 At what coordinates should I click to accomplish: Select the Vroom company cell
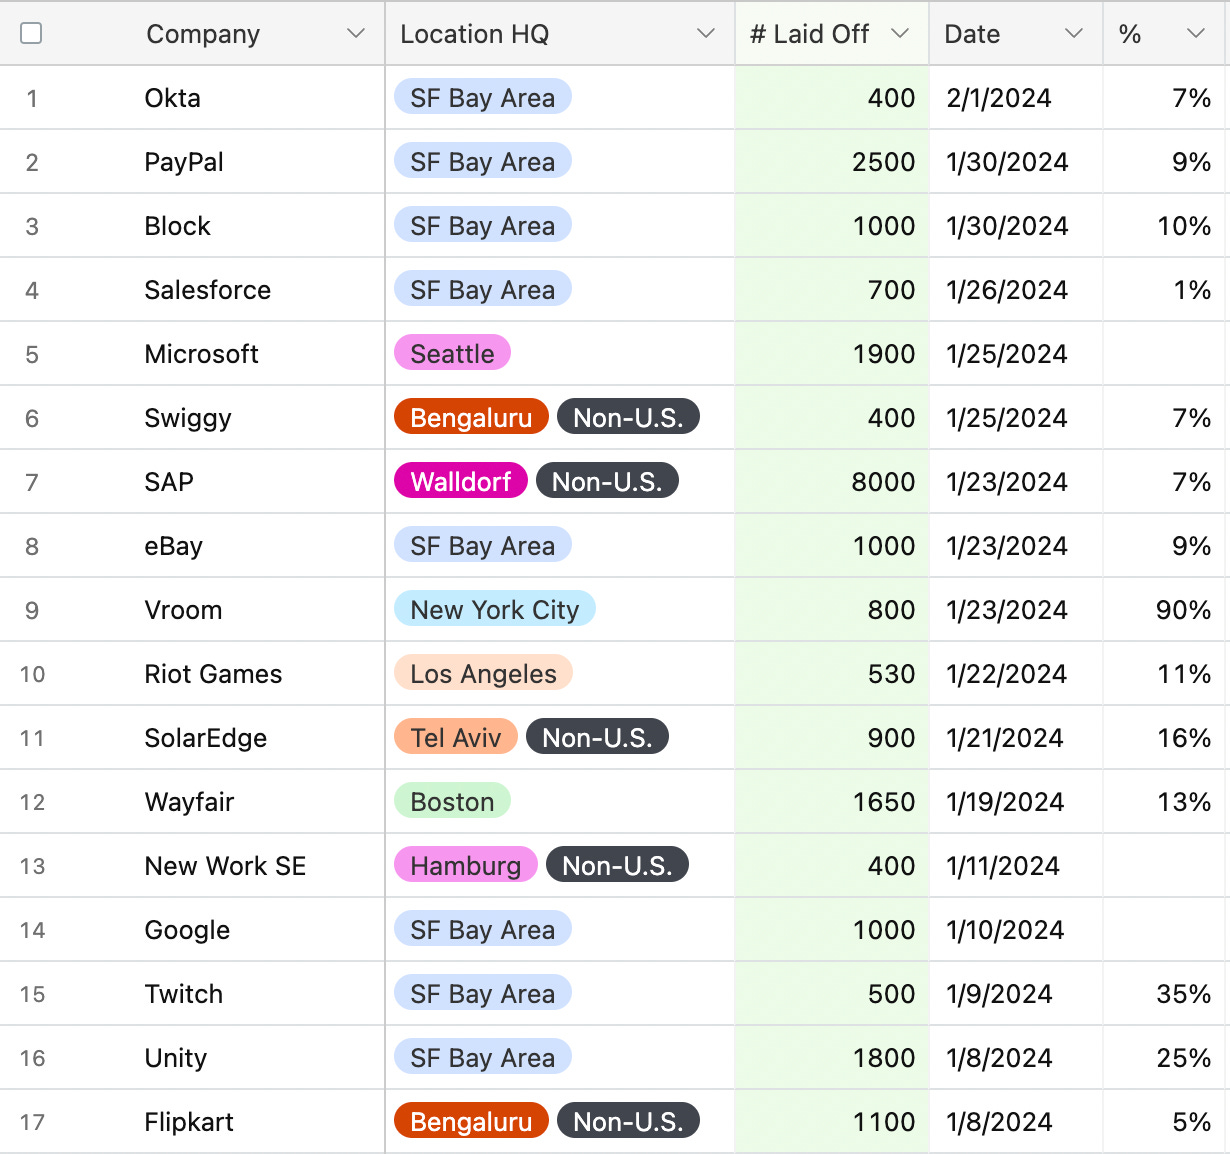(192, 610)
